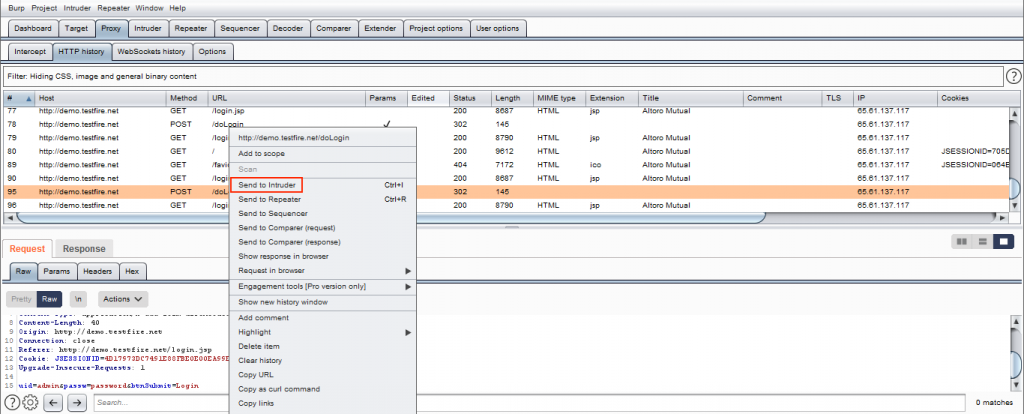Sort history by the # column

(x=18, y=98)
